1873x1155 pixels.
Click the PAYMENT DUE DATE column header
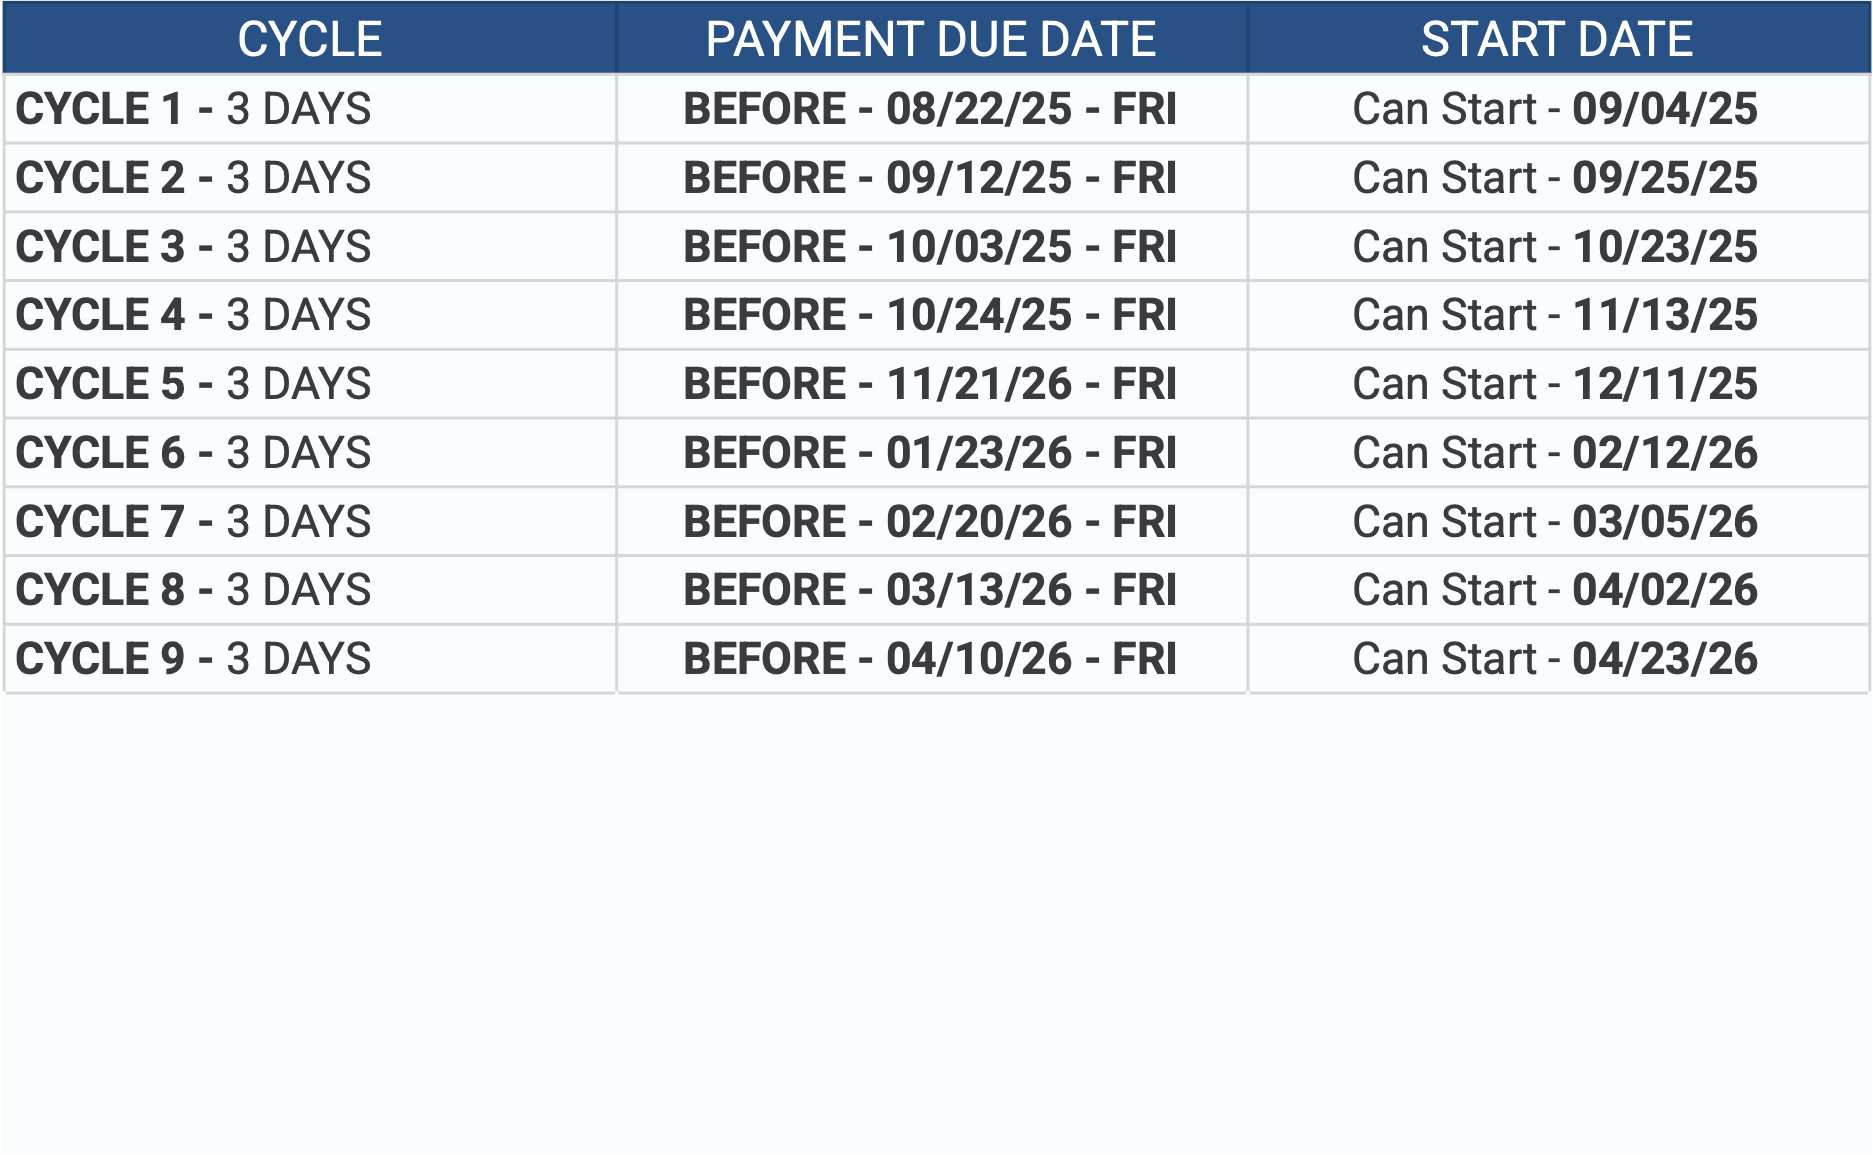point(930,40)
